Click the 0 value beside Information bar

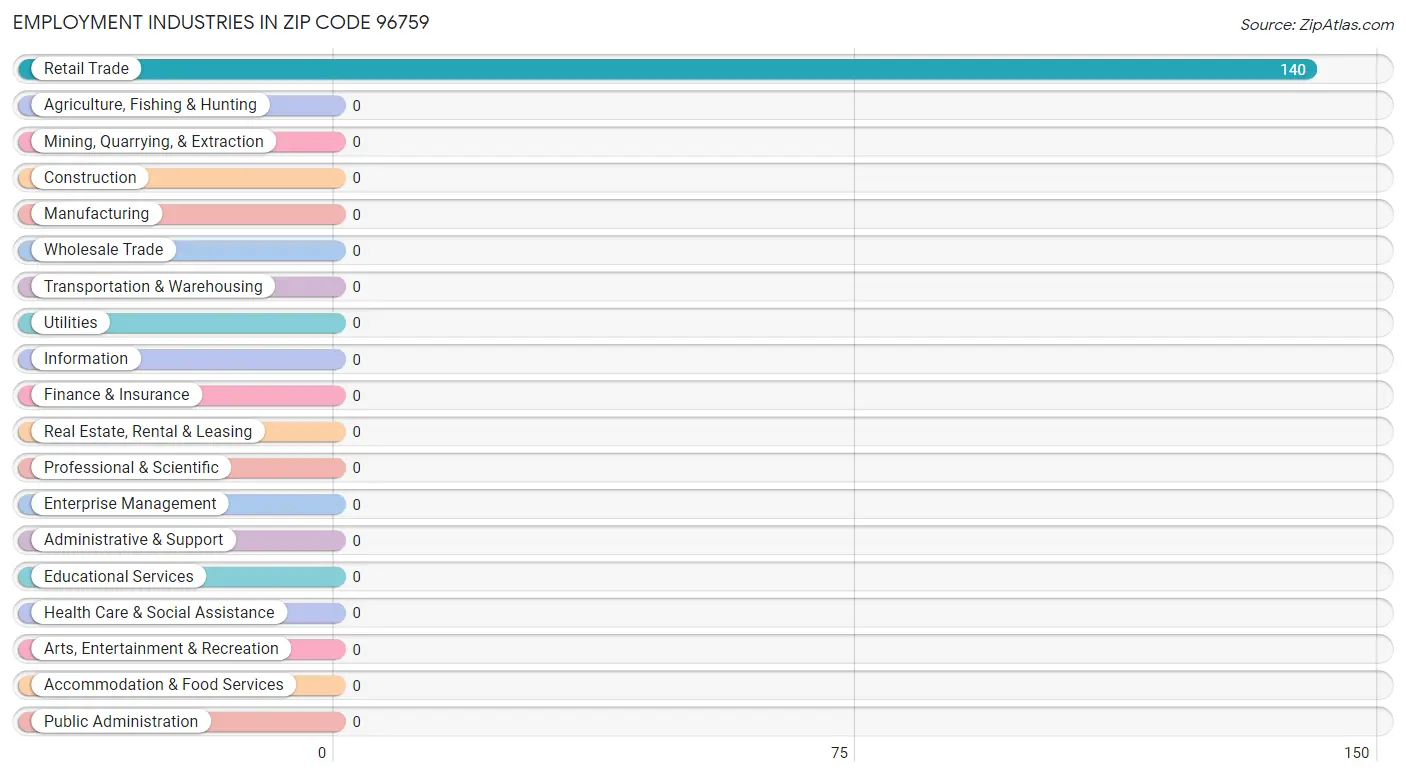356,360
